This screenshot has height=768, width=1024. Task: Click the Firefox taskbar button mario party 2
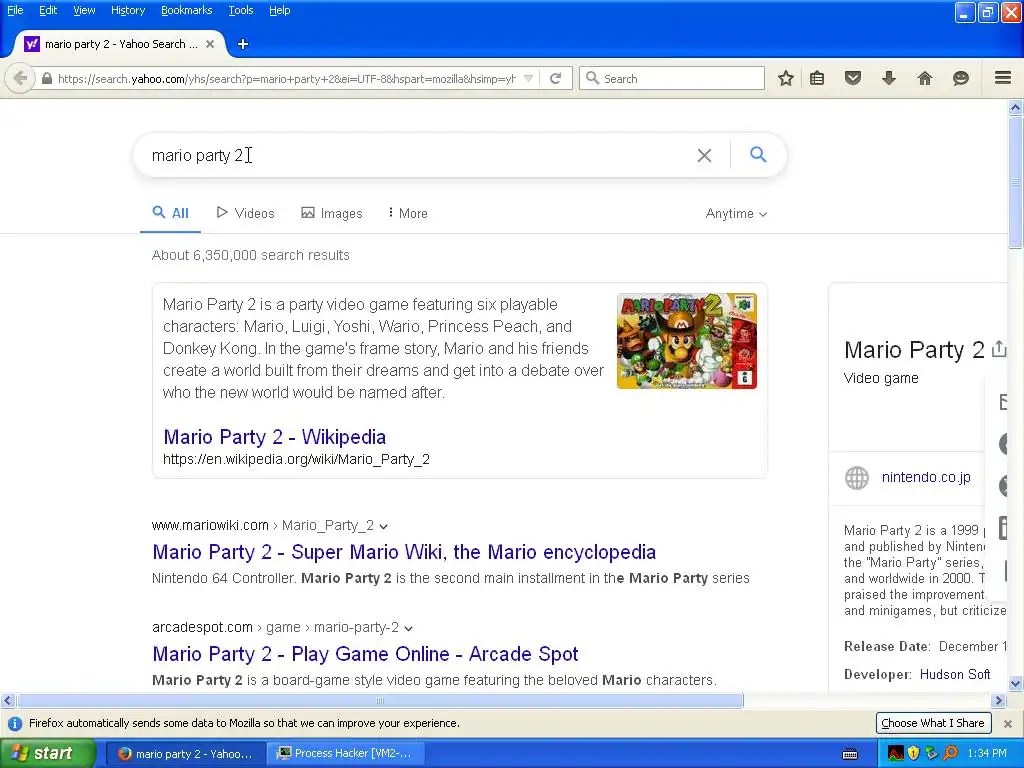(186, 754)
